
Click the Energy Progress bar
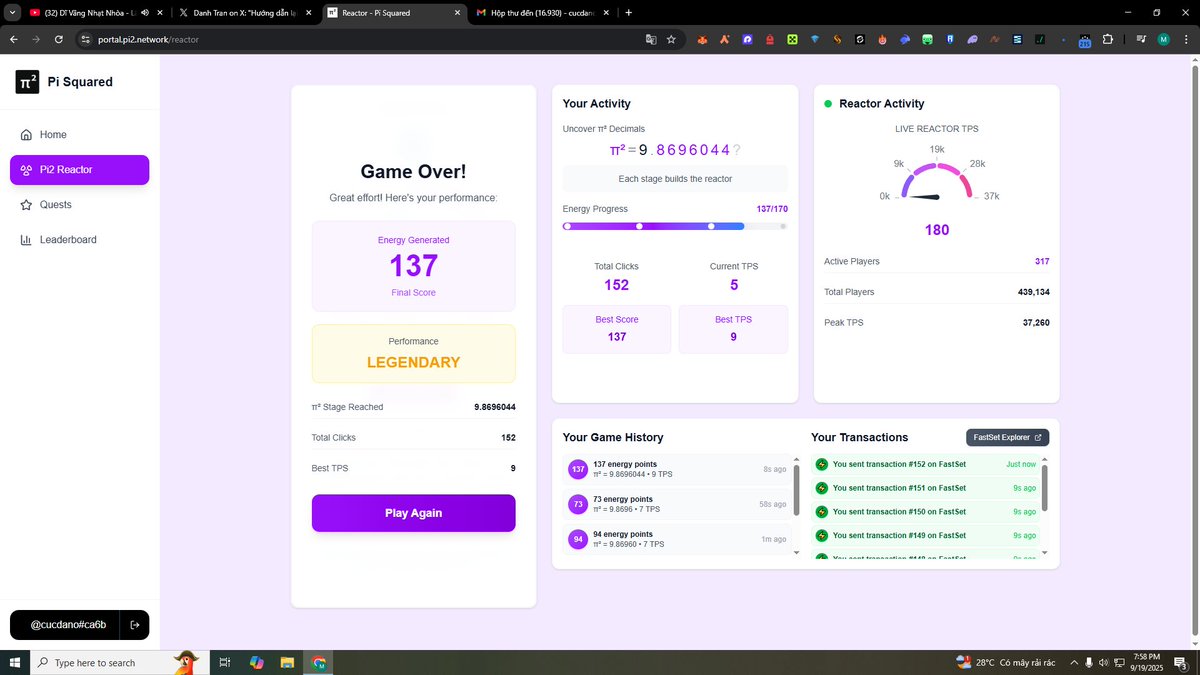(x=675, y=226)
